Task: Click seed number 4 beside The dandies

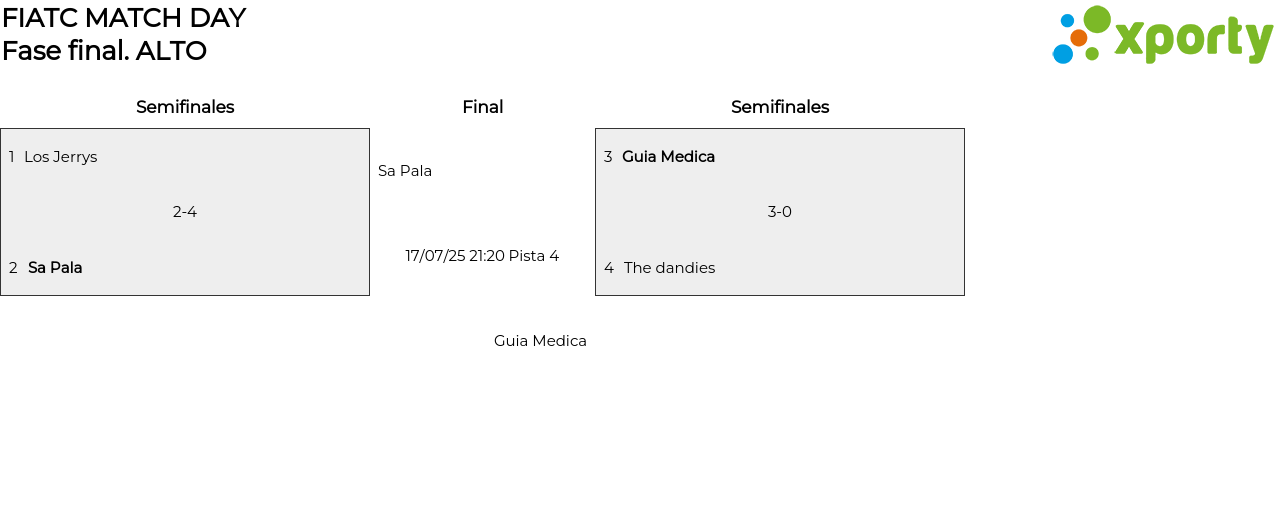Action: [x=609, y=268]
